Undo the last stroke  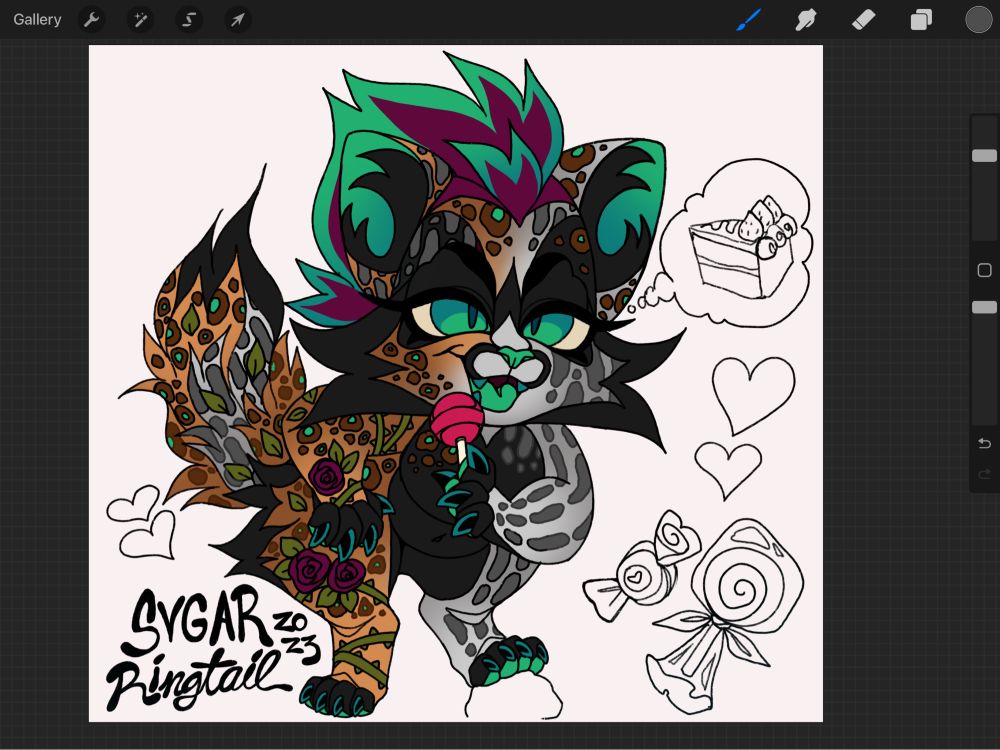984,443
